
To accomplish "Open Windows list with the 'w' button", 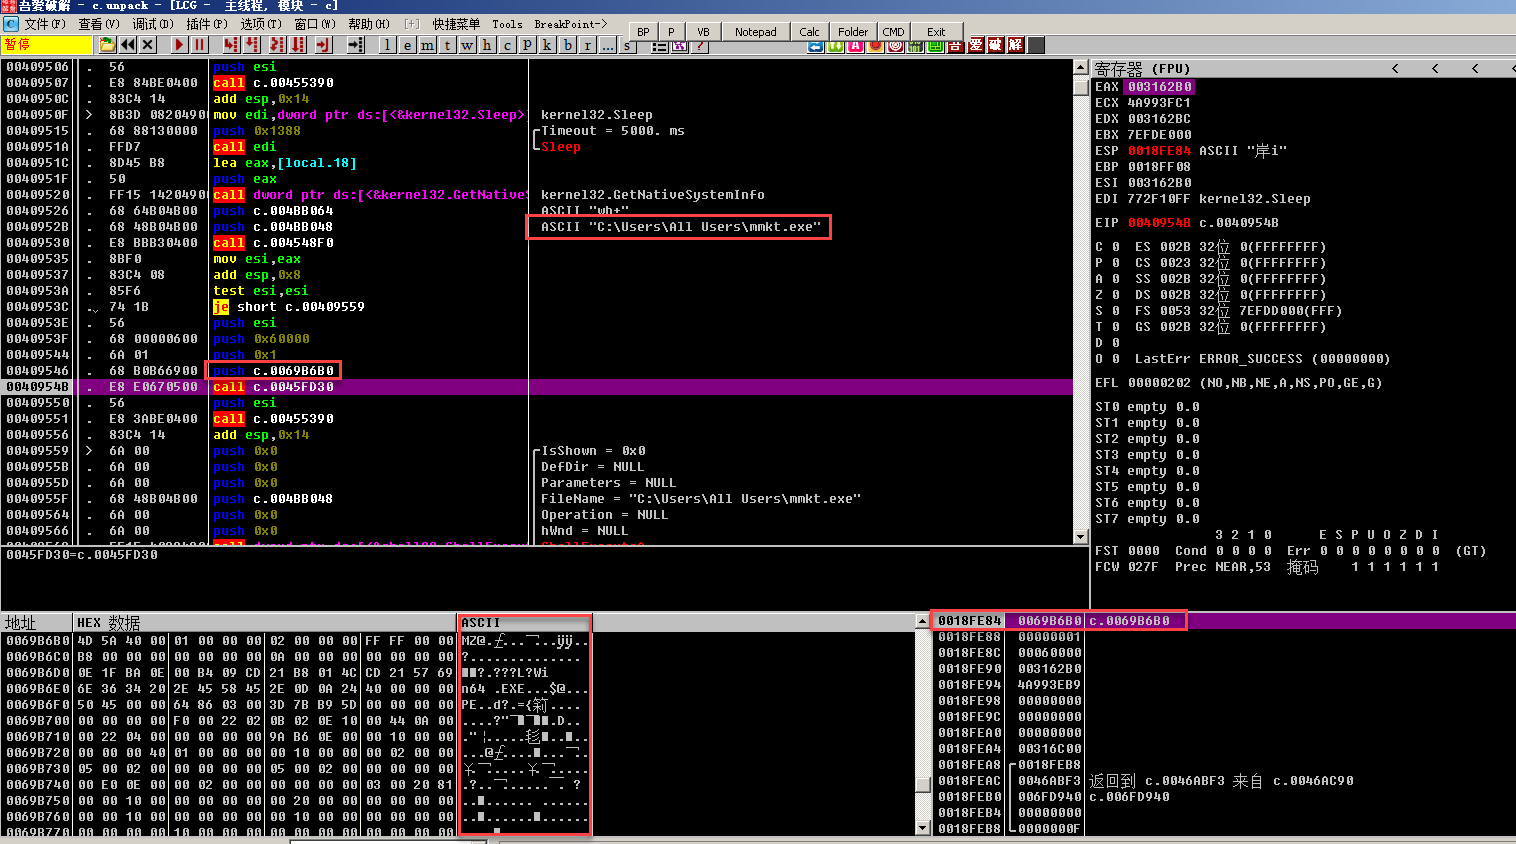I will 467,45.
